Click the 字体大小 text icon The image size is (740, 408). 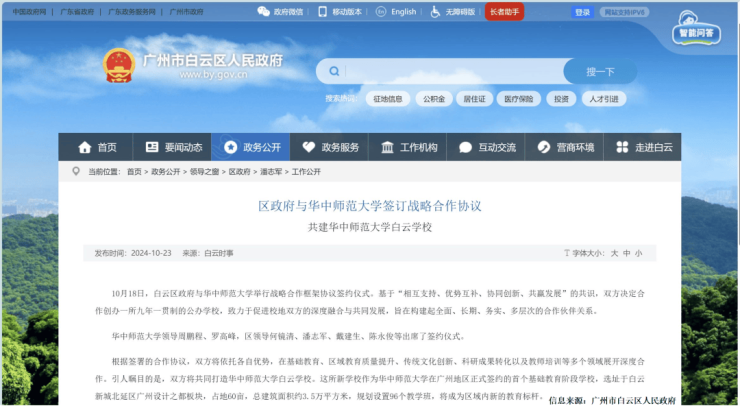coord(566,253)
